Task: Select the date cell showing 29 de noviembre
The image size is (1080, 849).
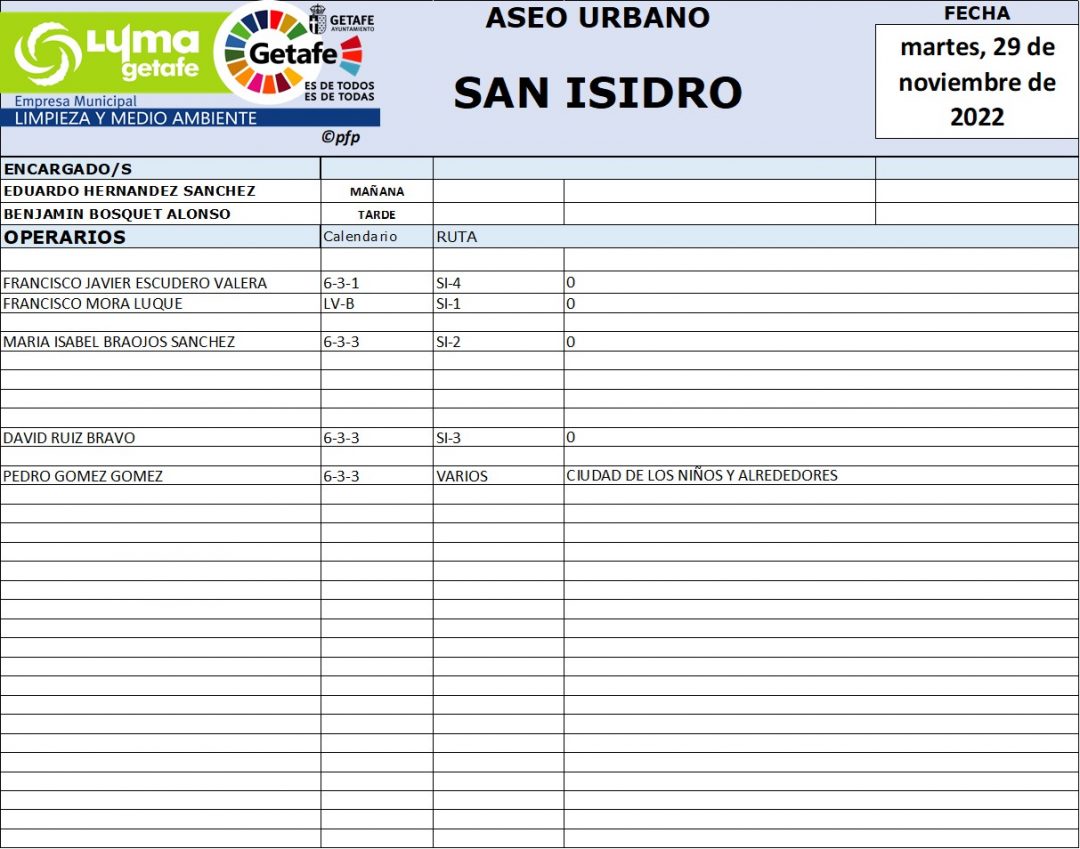Action: (976, 81)
